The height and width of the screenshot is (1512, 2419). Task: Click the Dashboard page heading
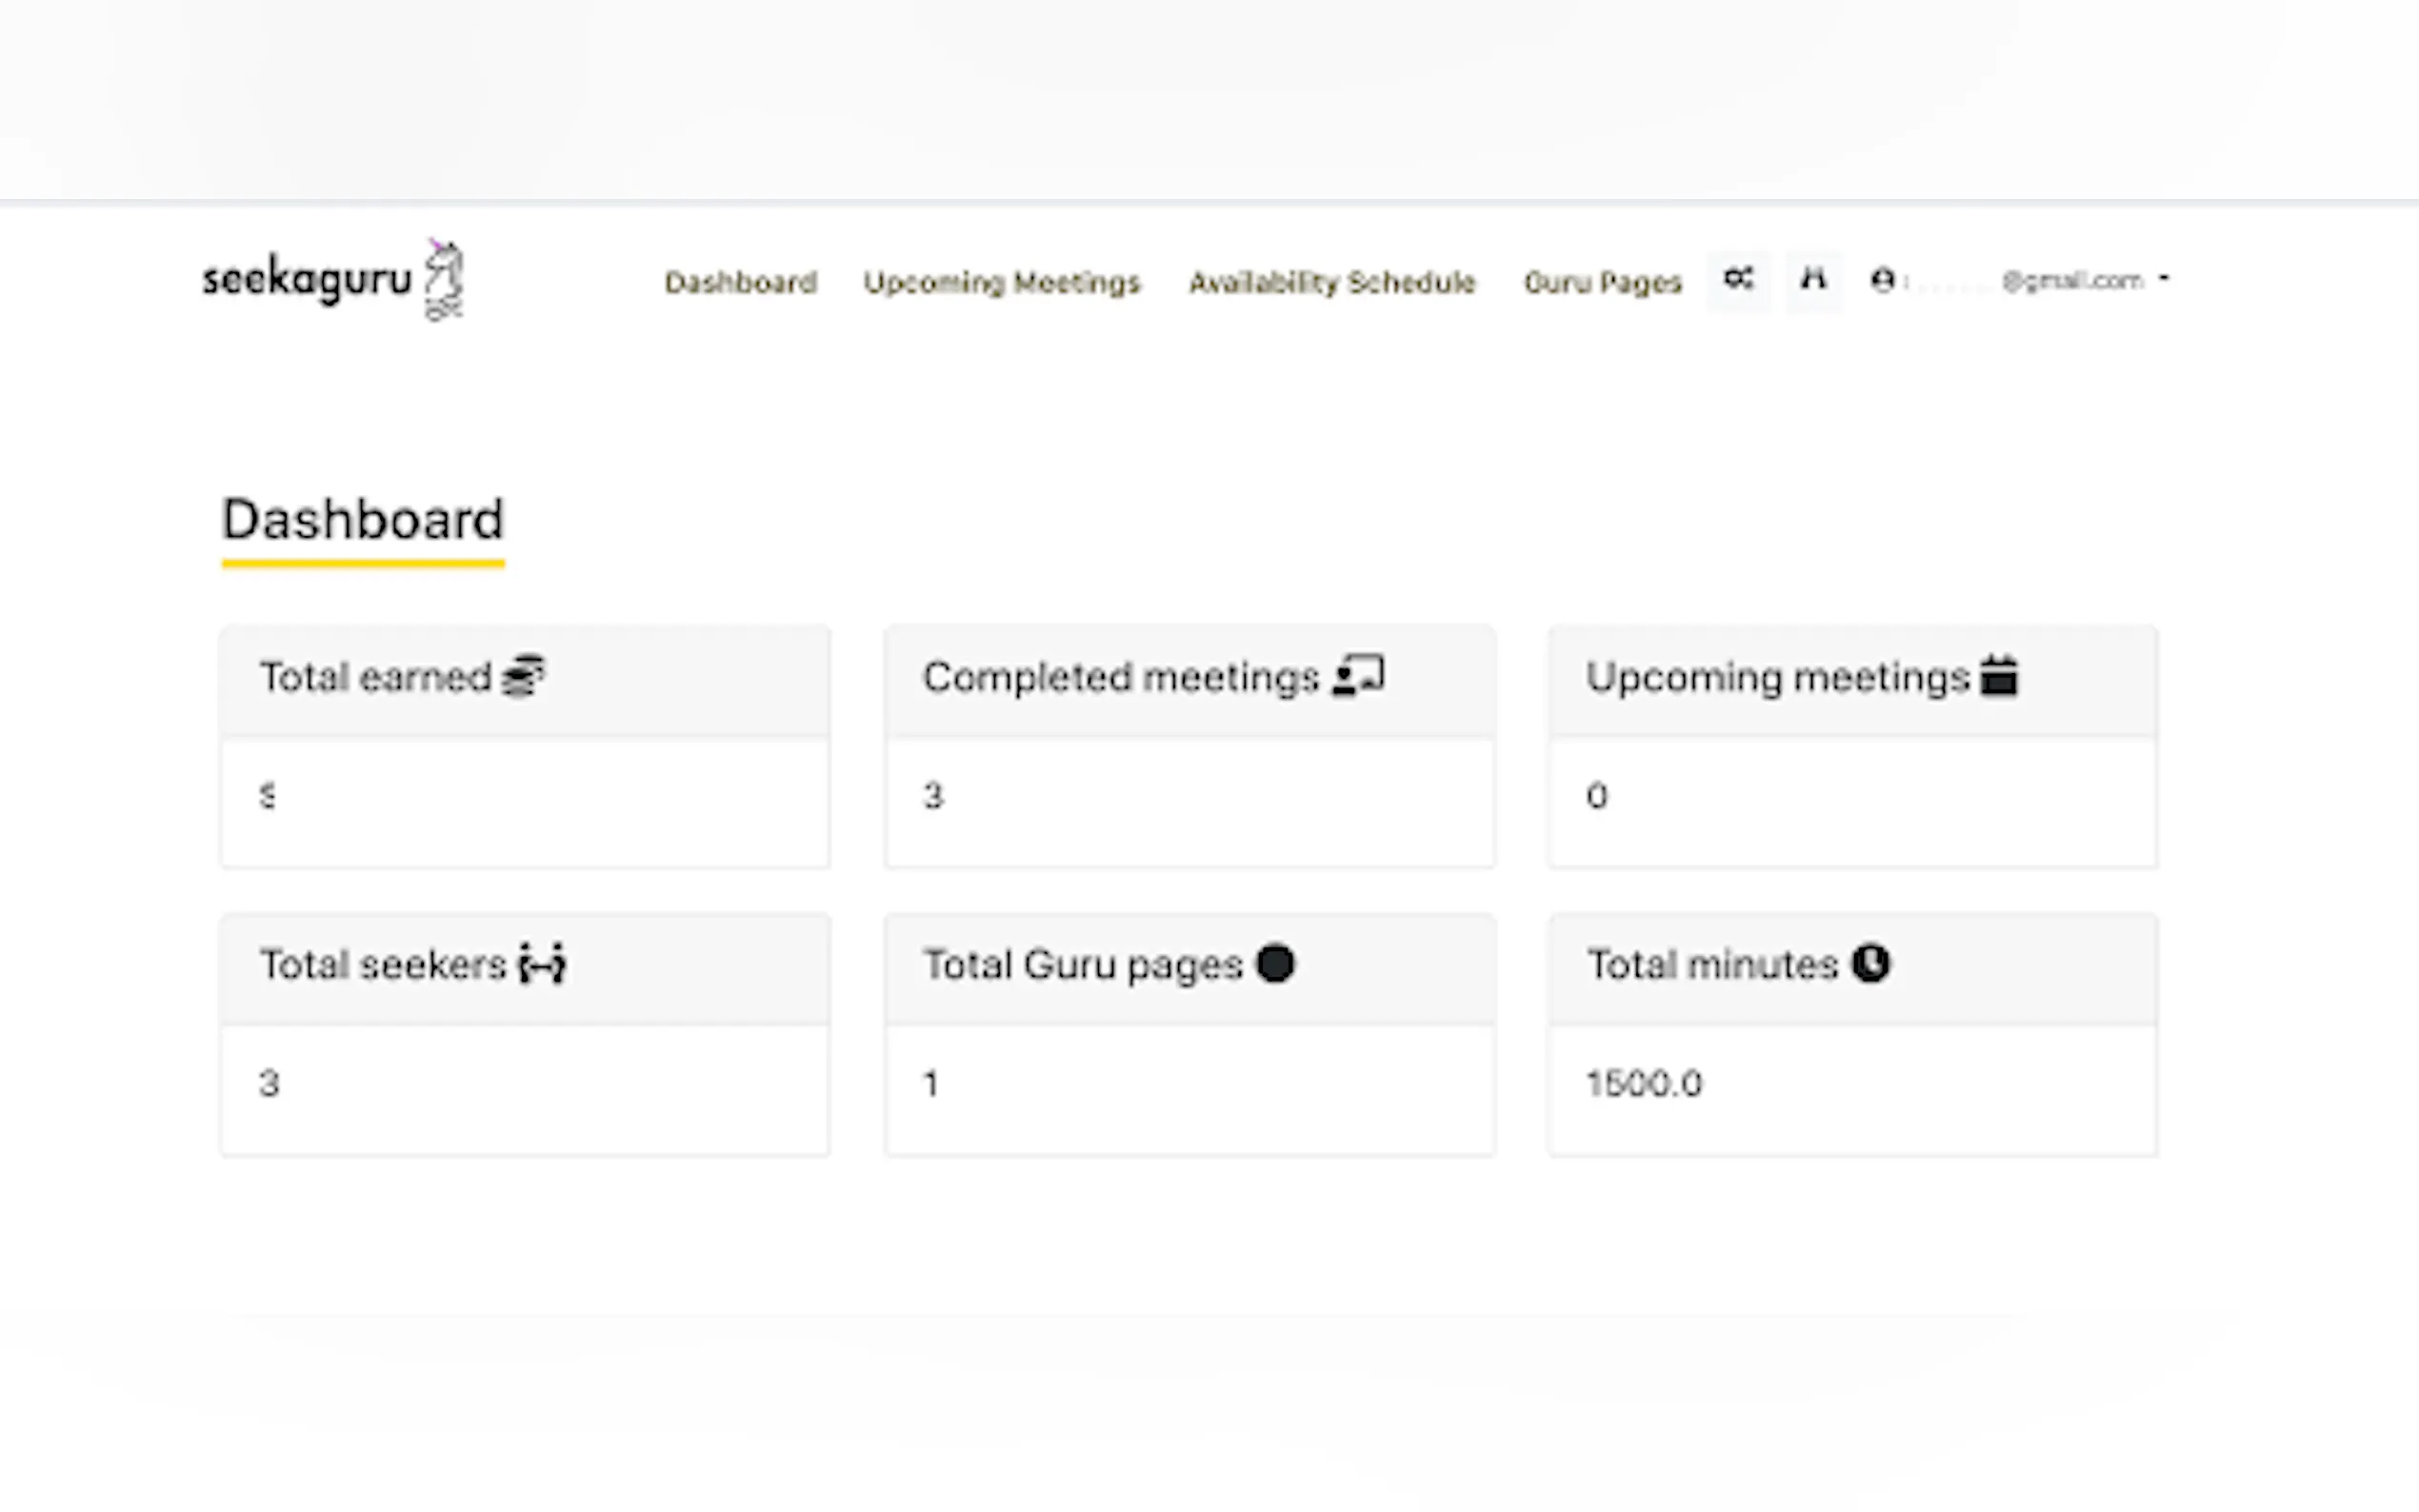362,521
